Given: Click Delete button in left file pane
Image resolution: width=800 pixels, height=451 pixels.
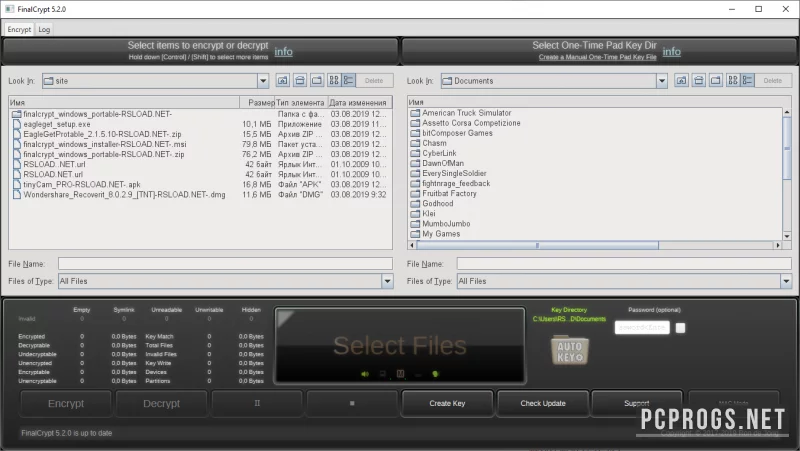Looking at the screenshot, I should point(374,81).
